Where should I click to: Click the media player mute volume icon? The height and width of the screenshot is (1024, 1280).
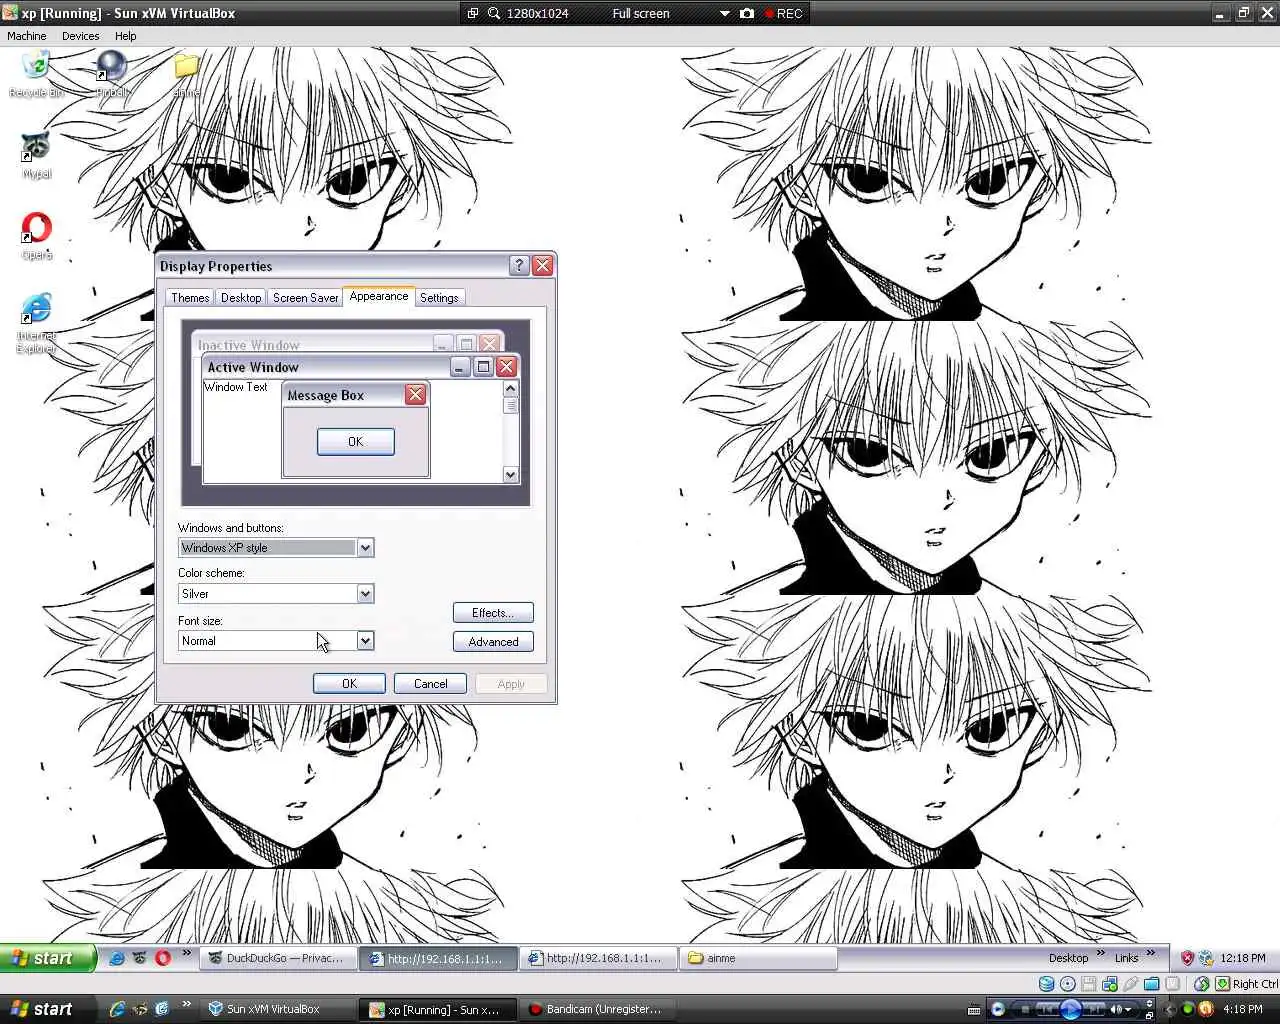[1115, 1009]
